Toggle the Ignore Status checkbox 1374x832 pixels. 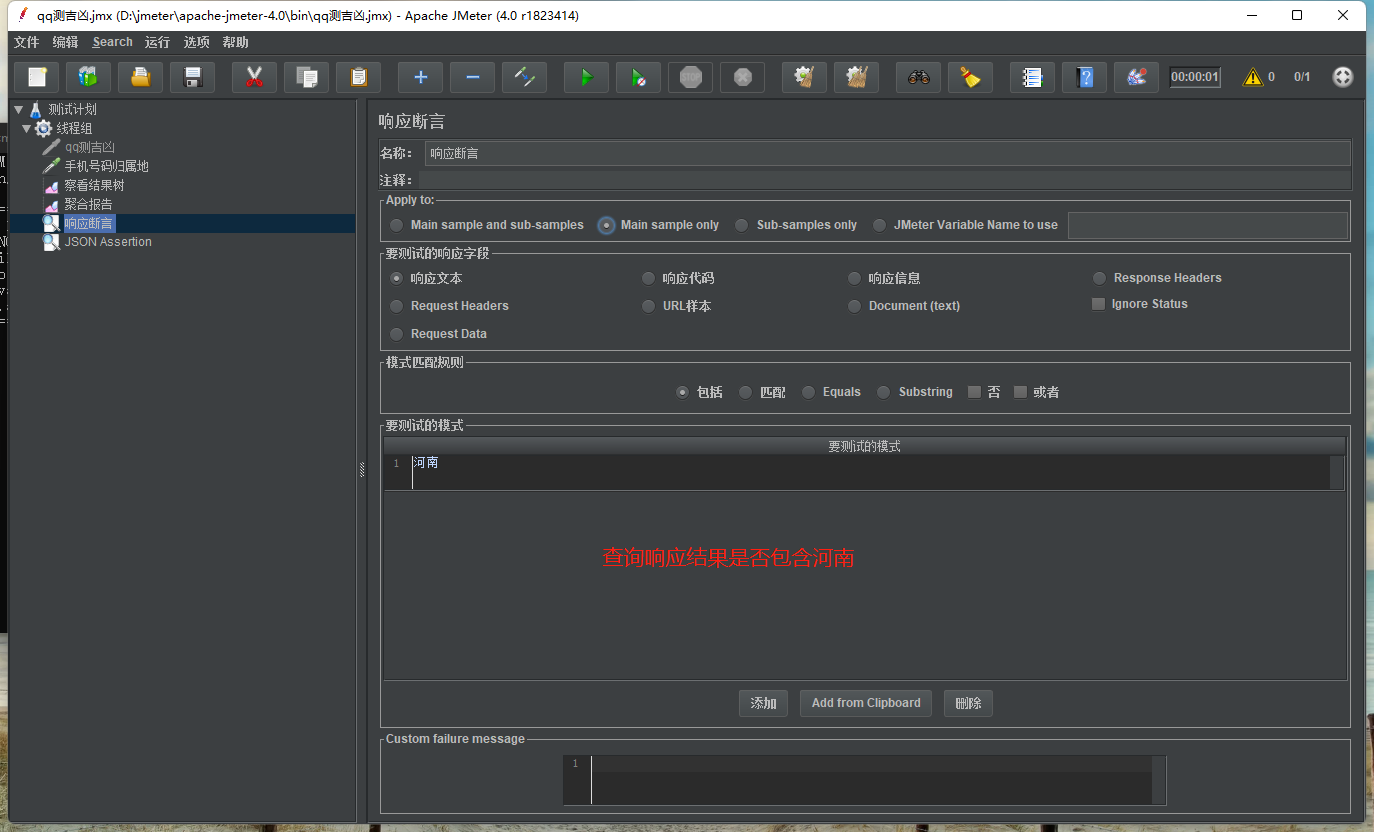[1140, 304]
